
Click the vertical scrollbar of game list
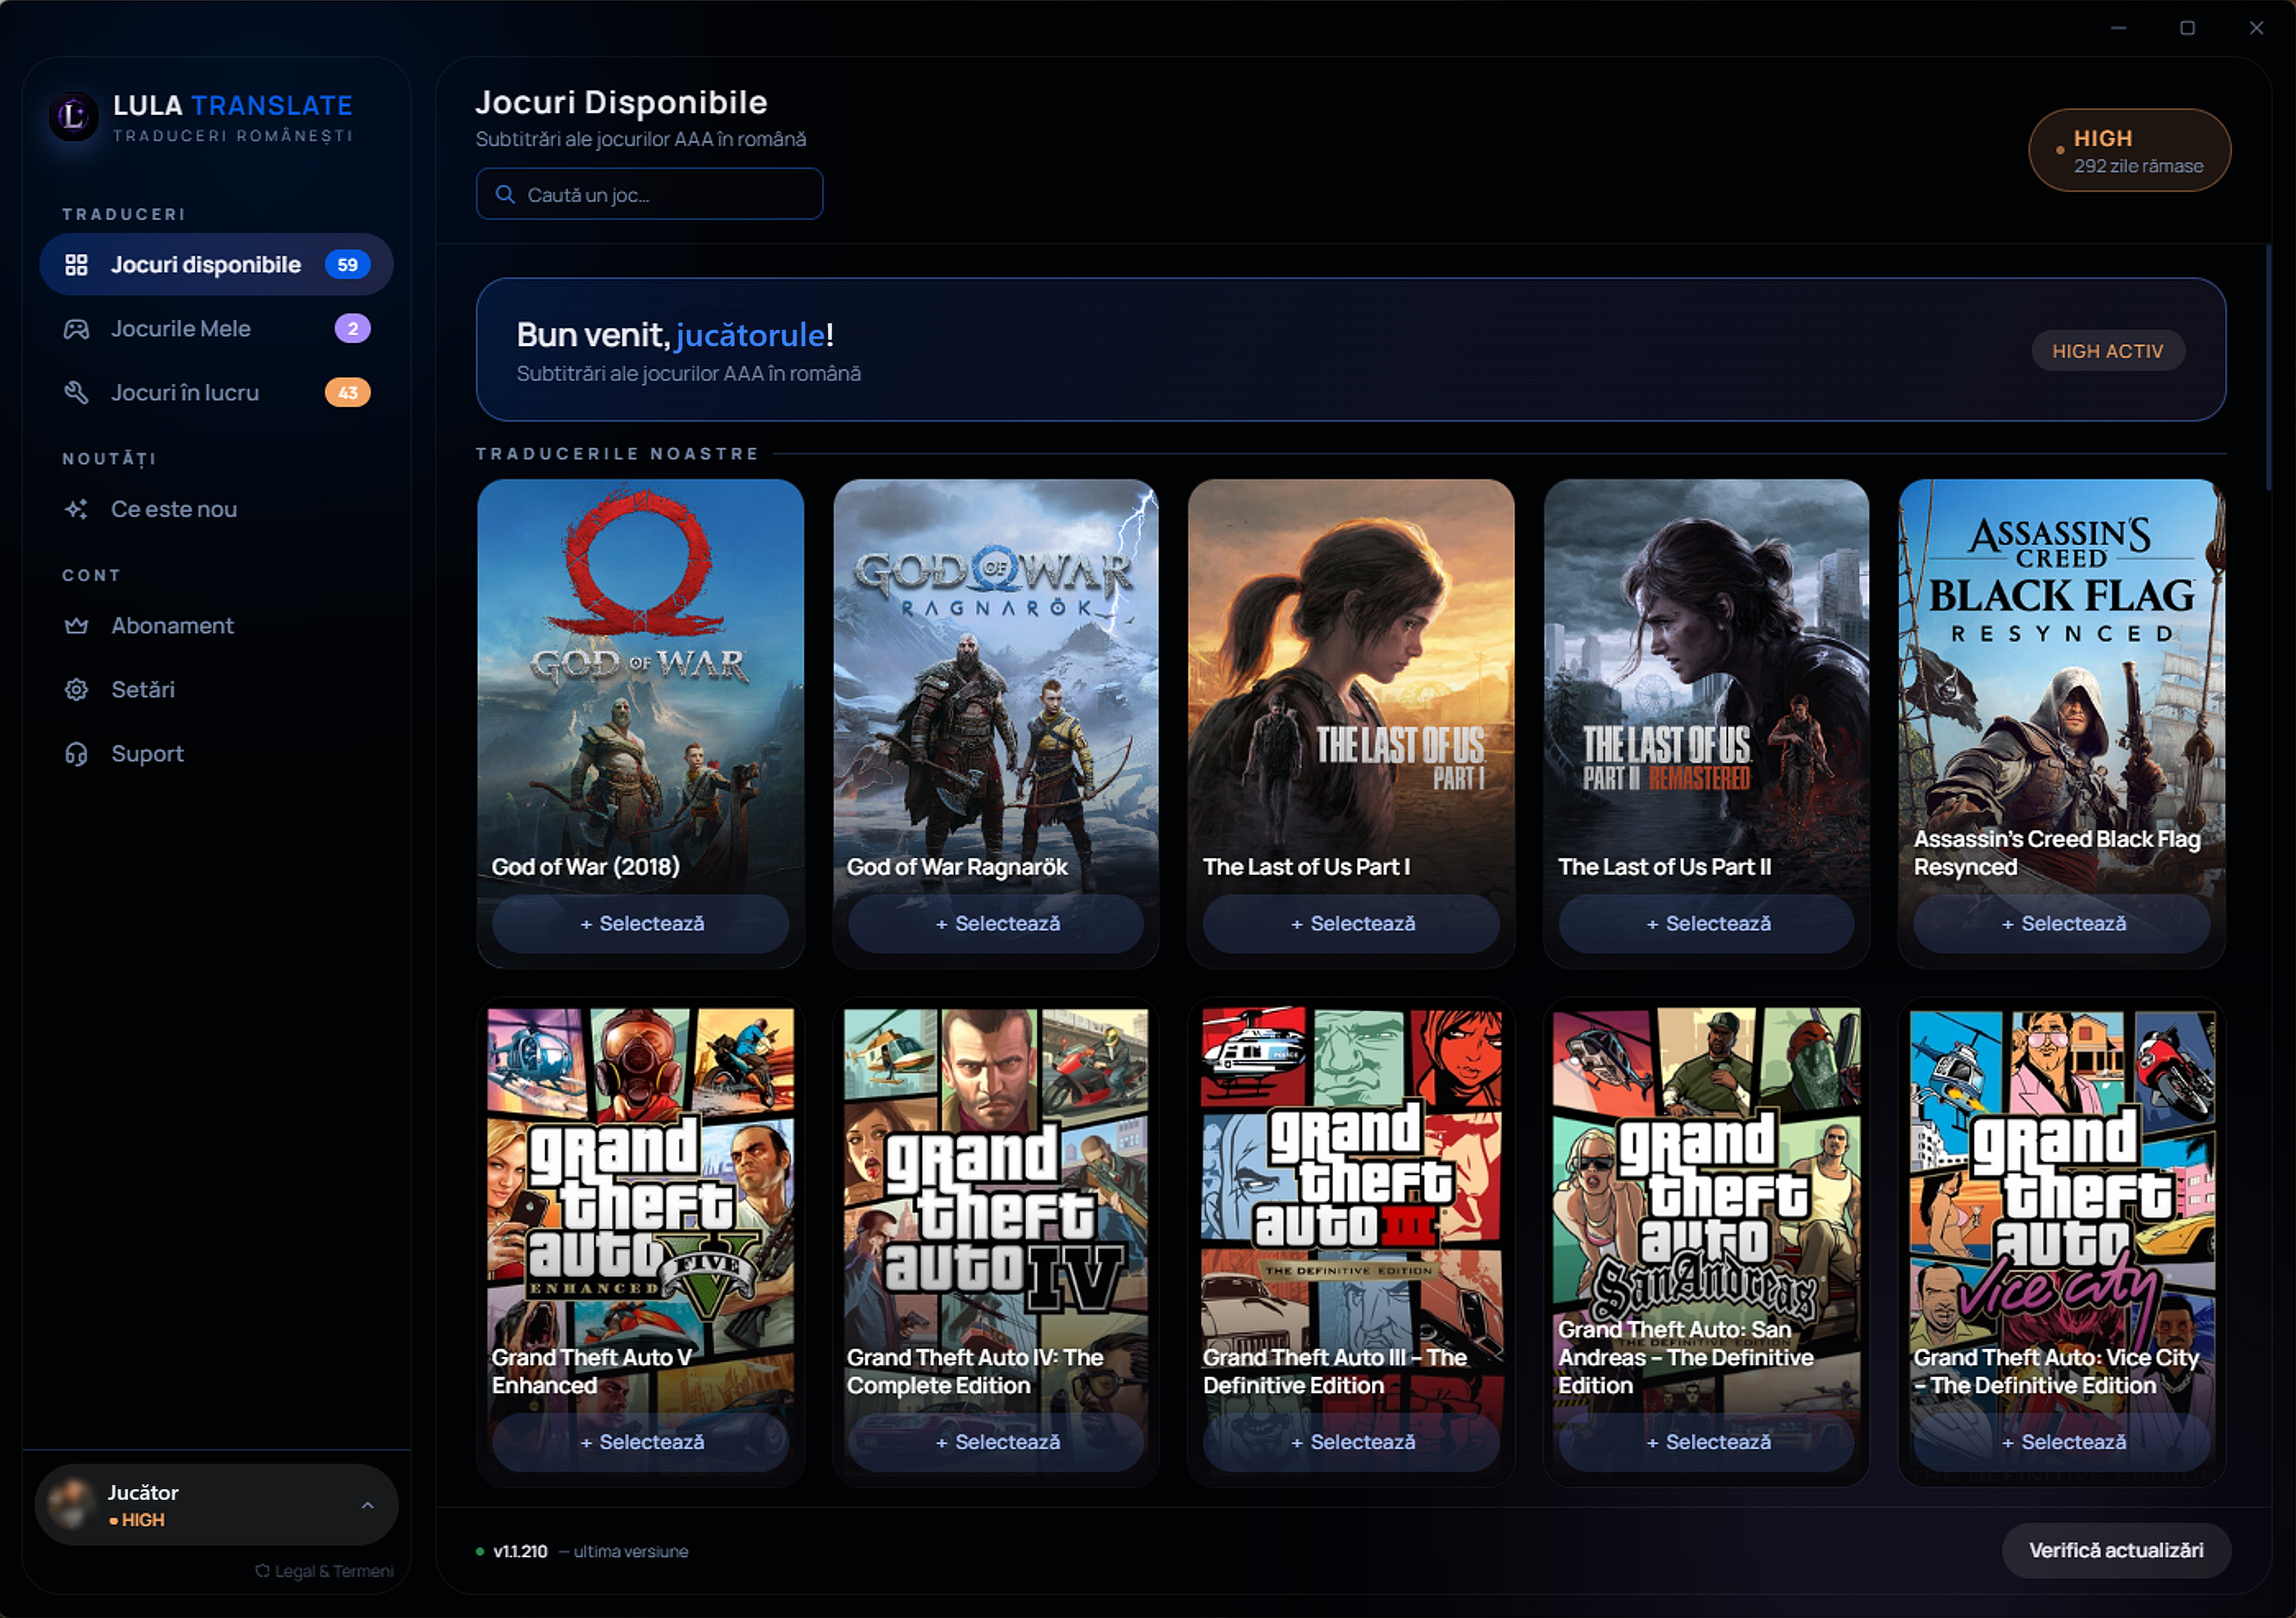tap(2268, 368)
